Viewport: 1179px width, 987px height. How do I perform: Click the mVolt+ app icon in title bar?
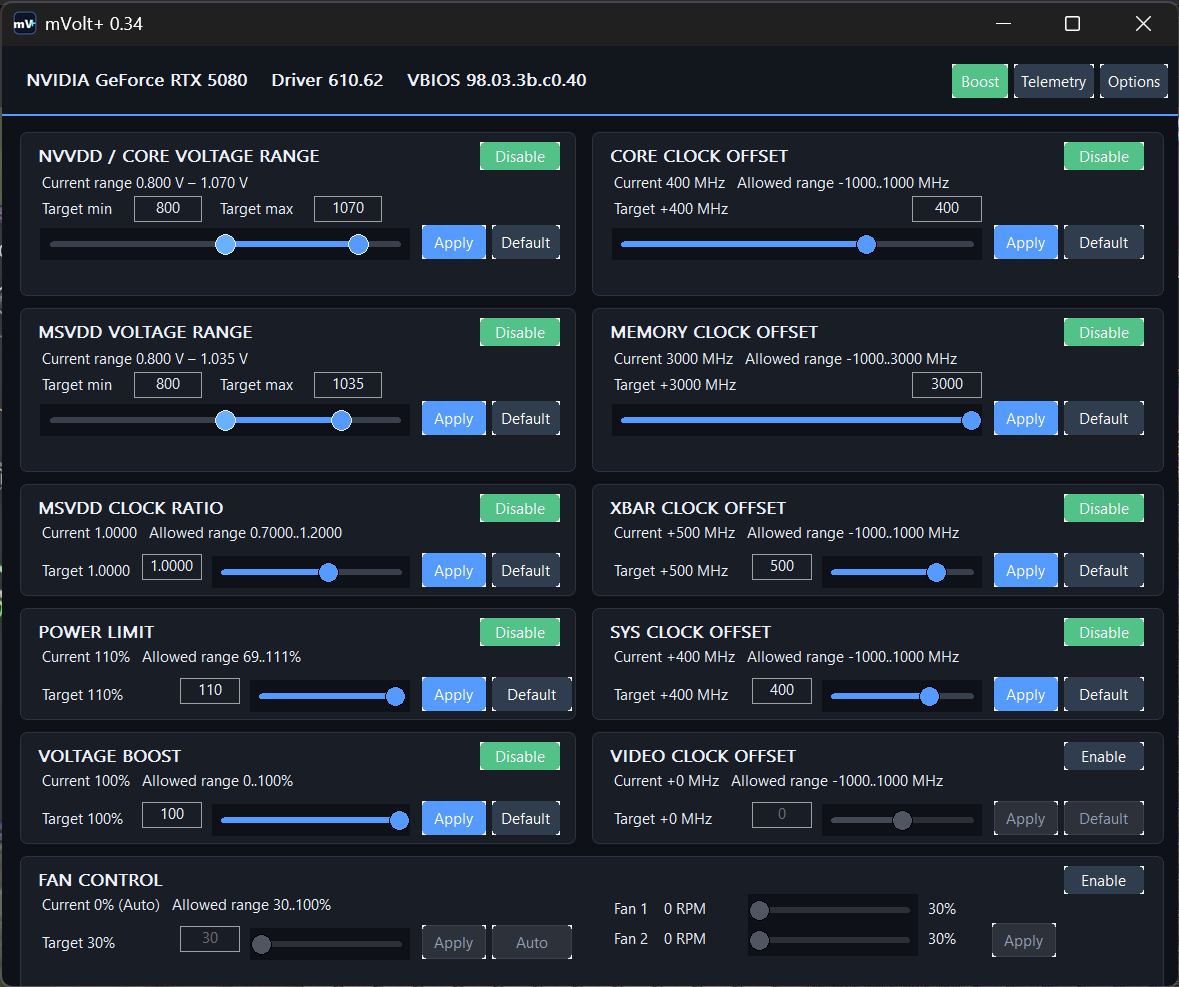coord(24,24)
